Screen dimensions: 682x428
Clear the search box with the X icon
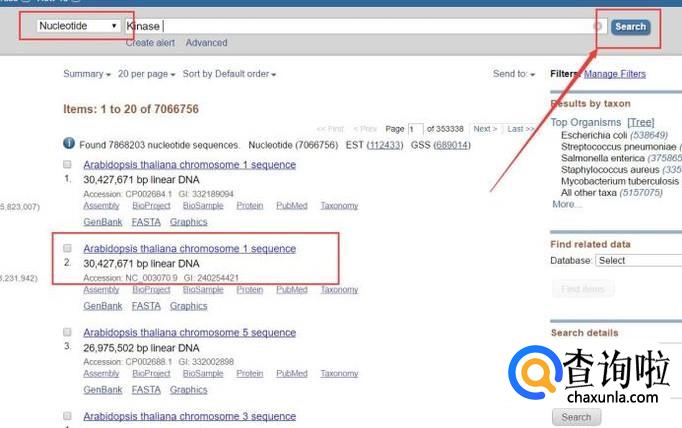(598, 27)
